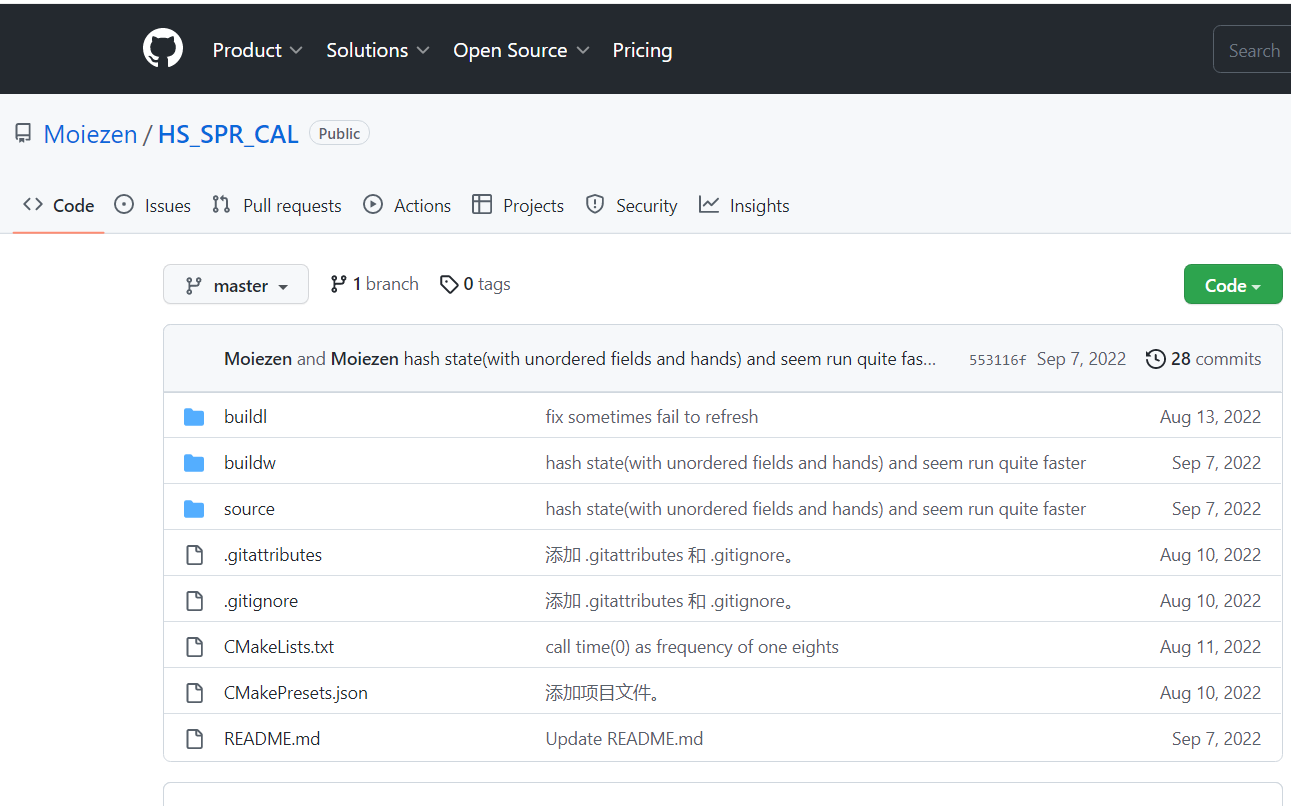
Task: Switch to the Insights tab
Action: coord(745,205)
